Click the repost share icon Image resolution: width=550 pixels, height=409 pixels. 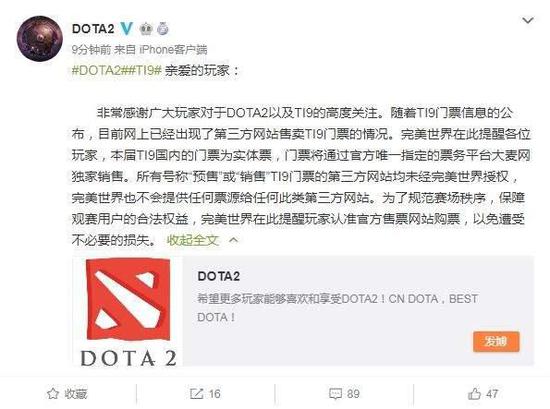pyautogui.click(x=196, y=394)
